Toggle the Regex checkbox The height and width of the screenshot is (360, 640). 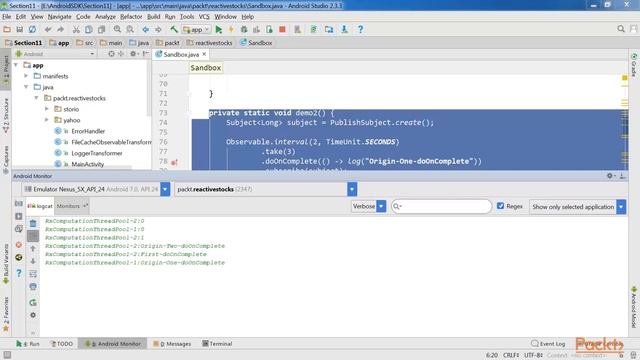click(x=500, y=206)
